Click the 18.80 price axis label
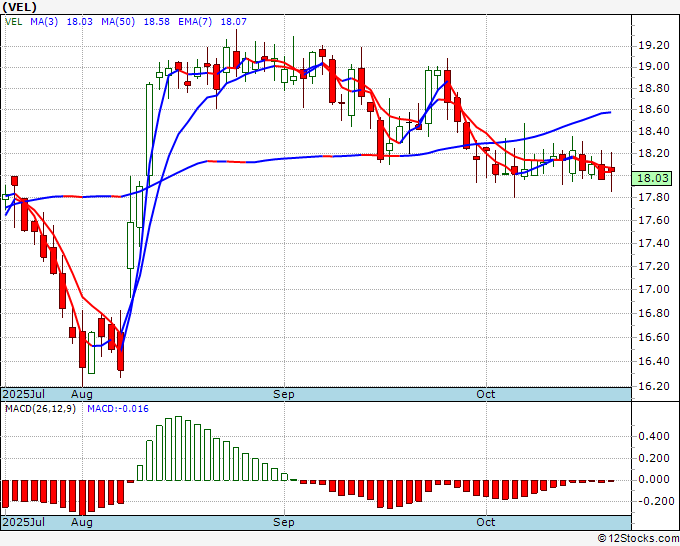Viewport: 680px width, 546px height. point(654,88)
